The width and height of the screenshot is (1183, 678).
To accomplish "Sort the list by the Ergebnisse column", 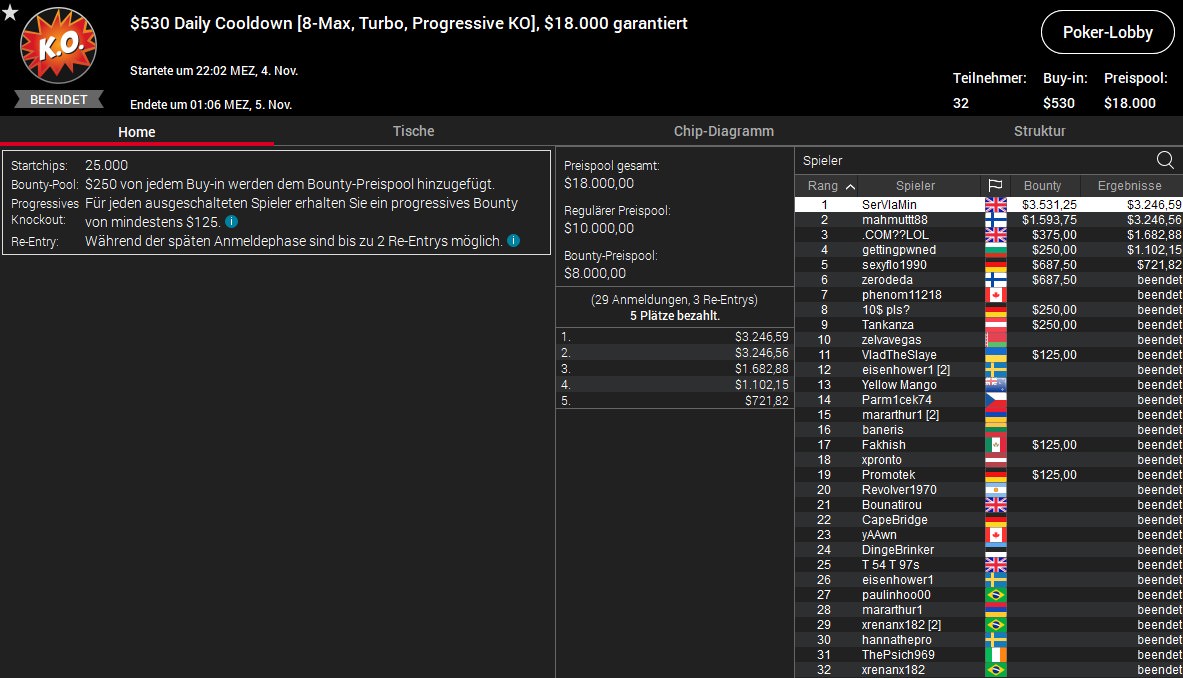I will point(1129,185).
